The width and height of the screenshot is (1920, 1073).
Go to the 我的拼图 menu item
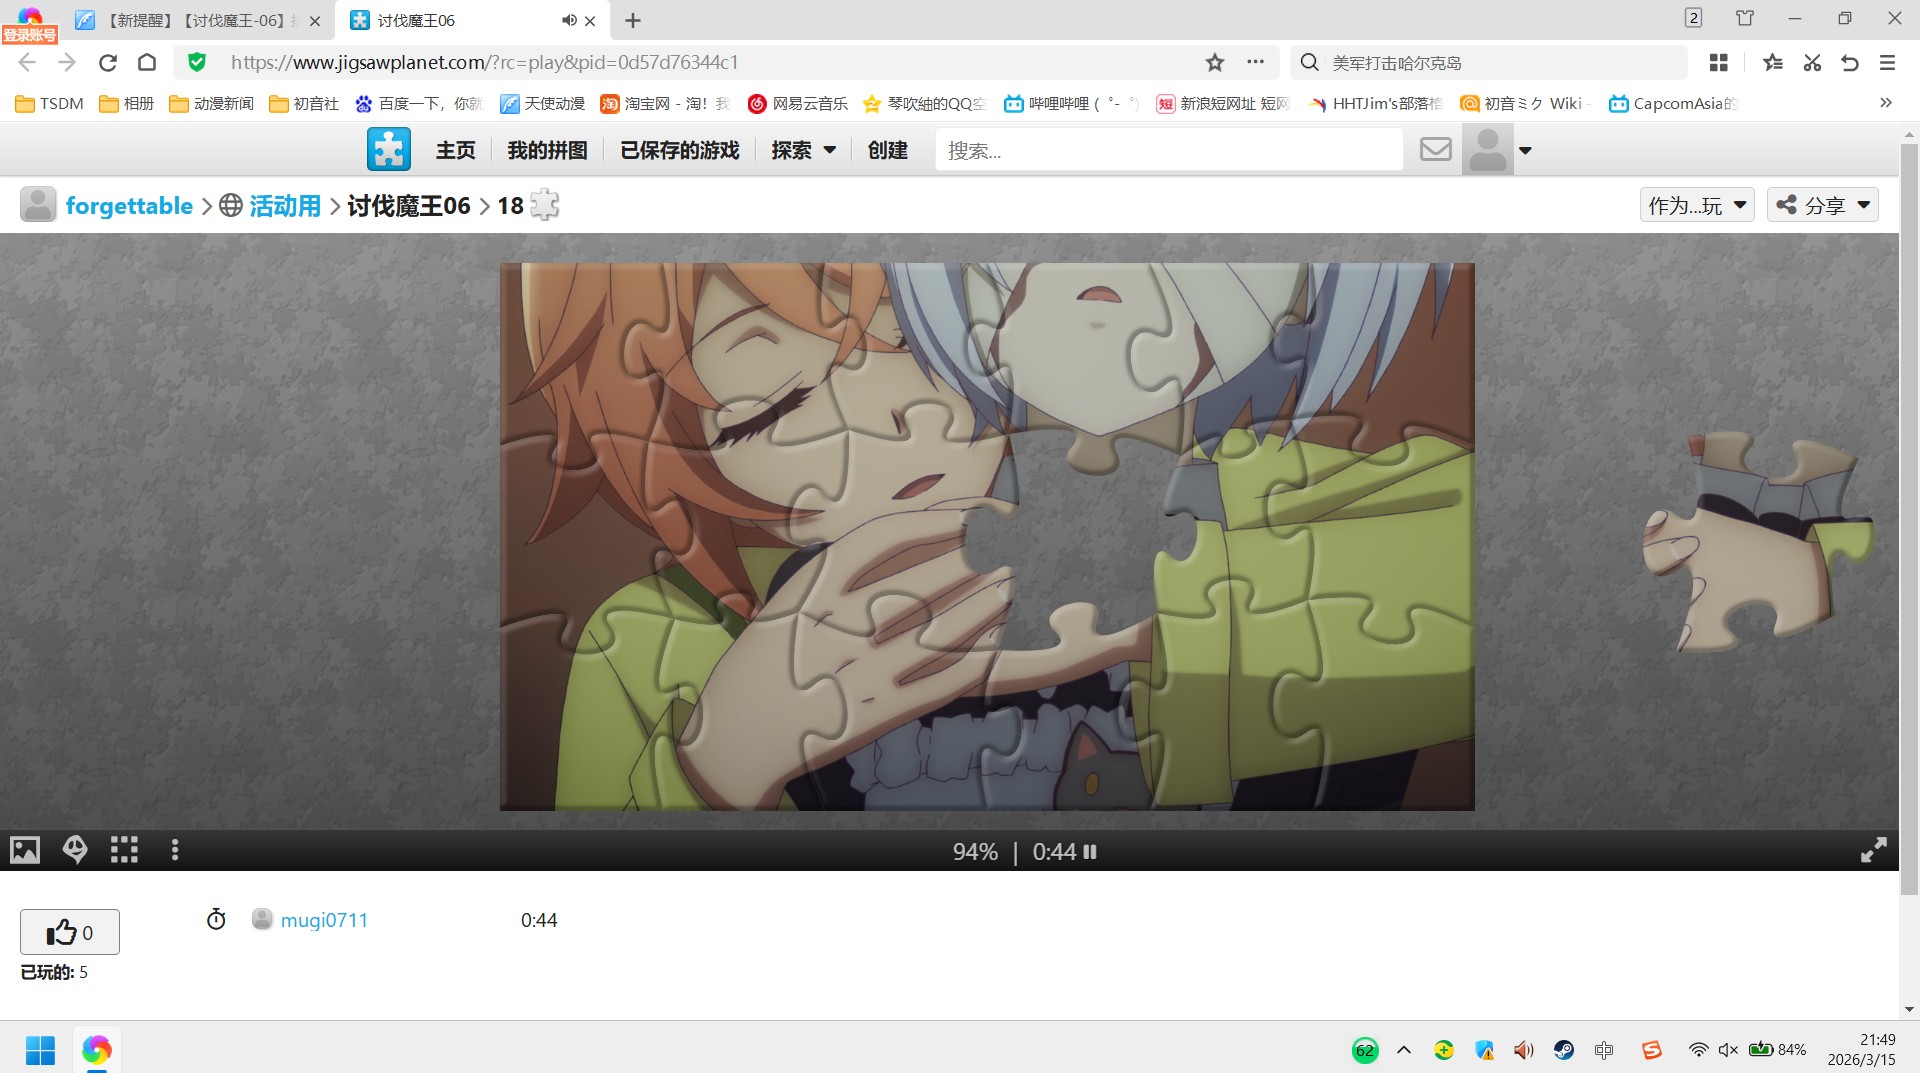tap(547, 150)
